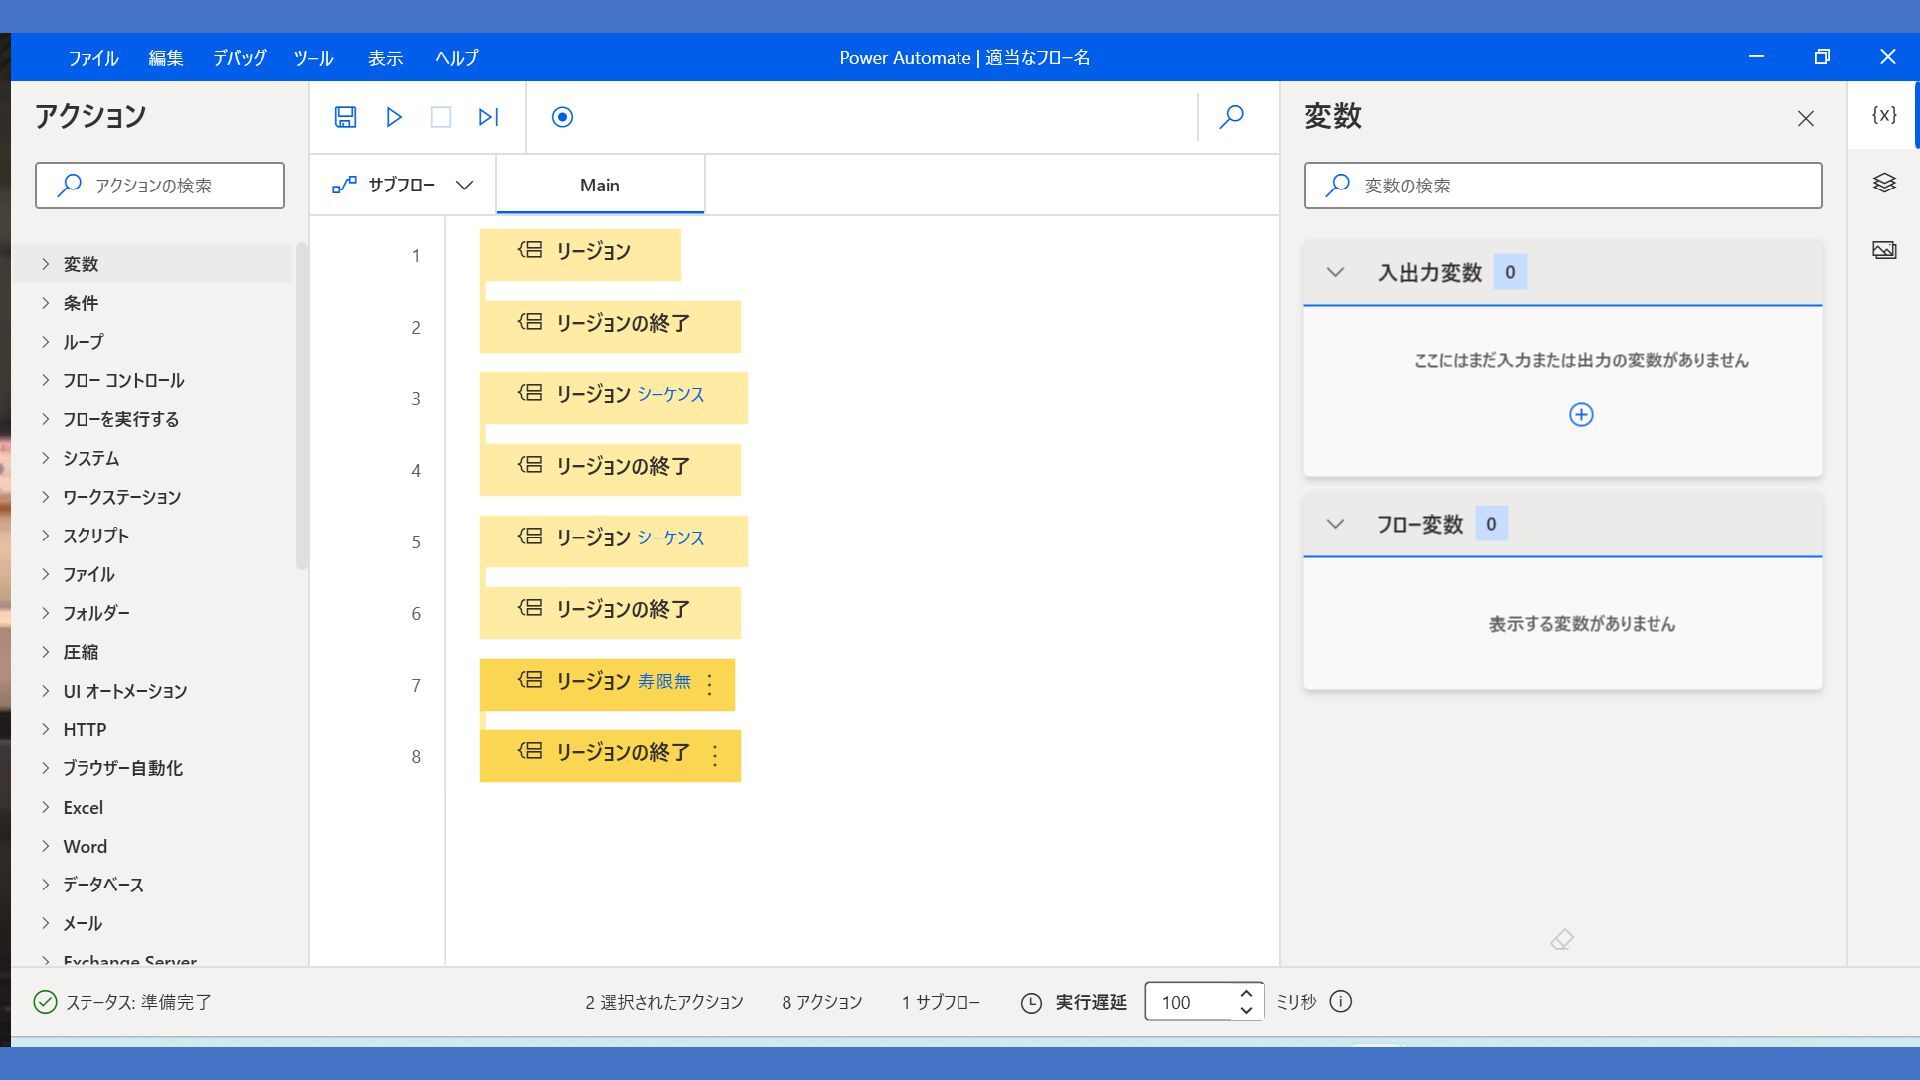Screen dimensions: 1920x1080
Task: Click the Run next action icon
Action: point(488,117)
